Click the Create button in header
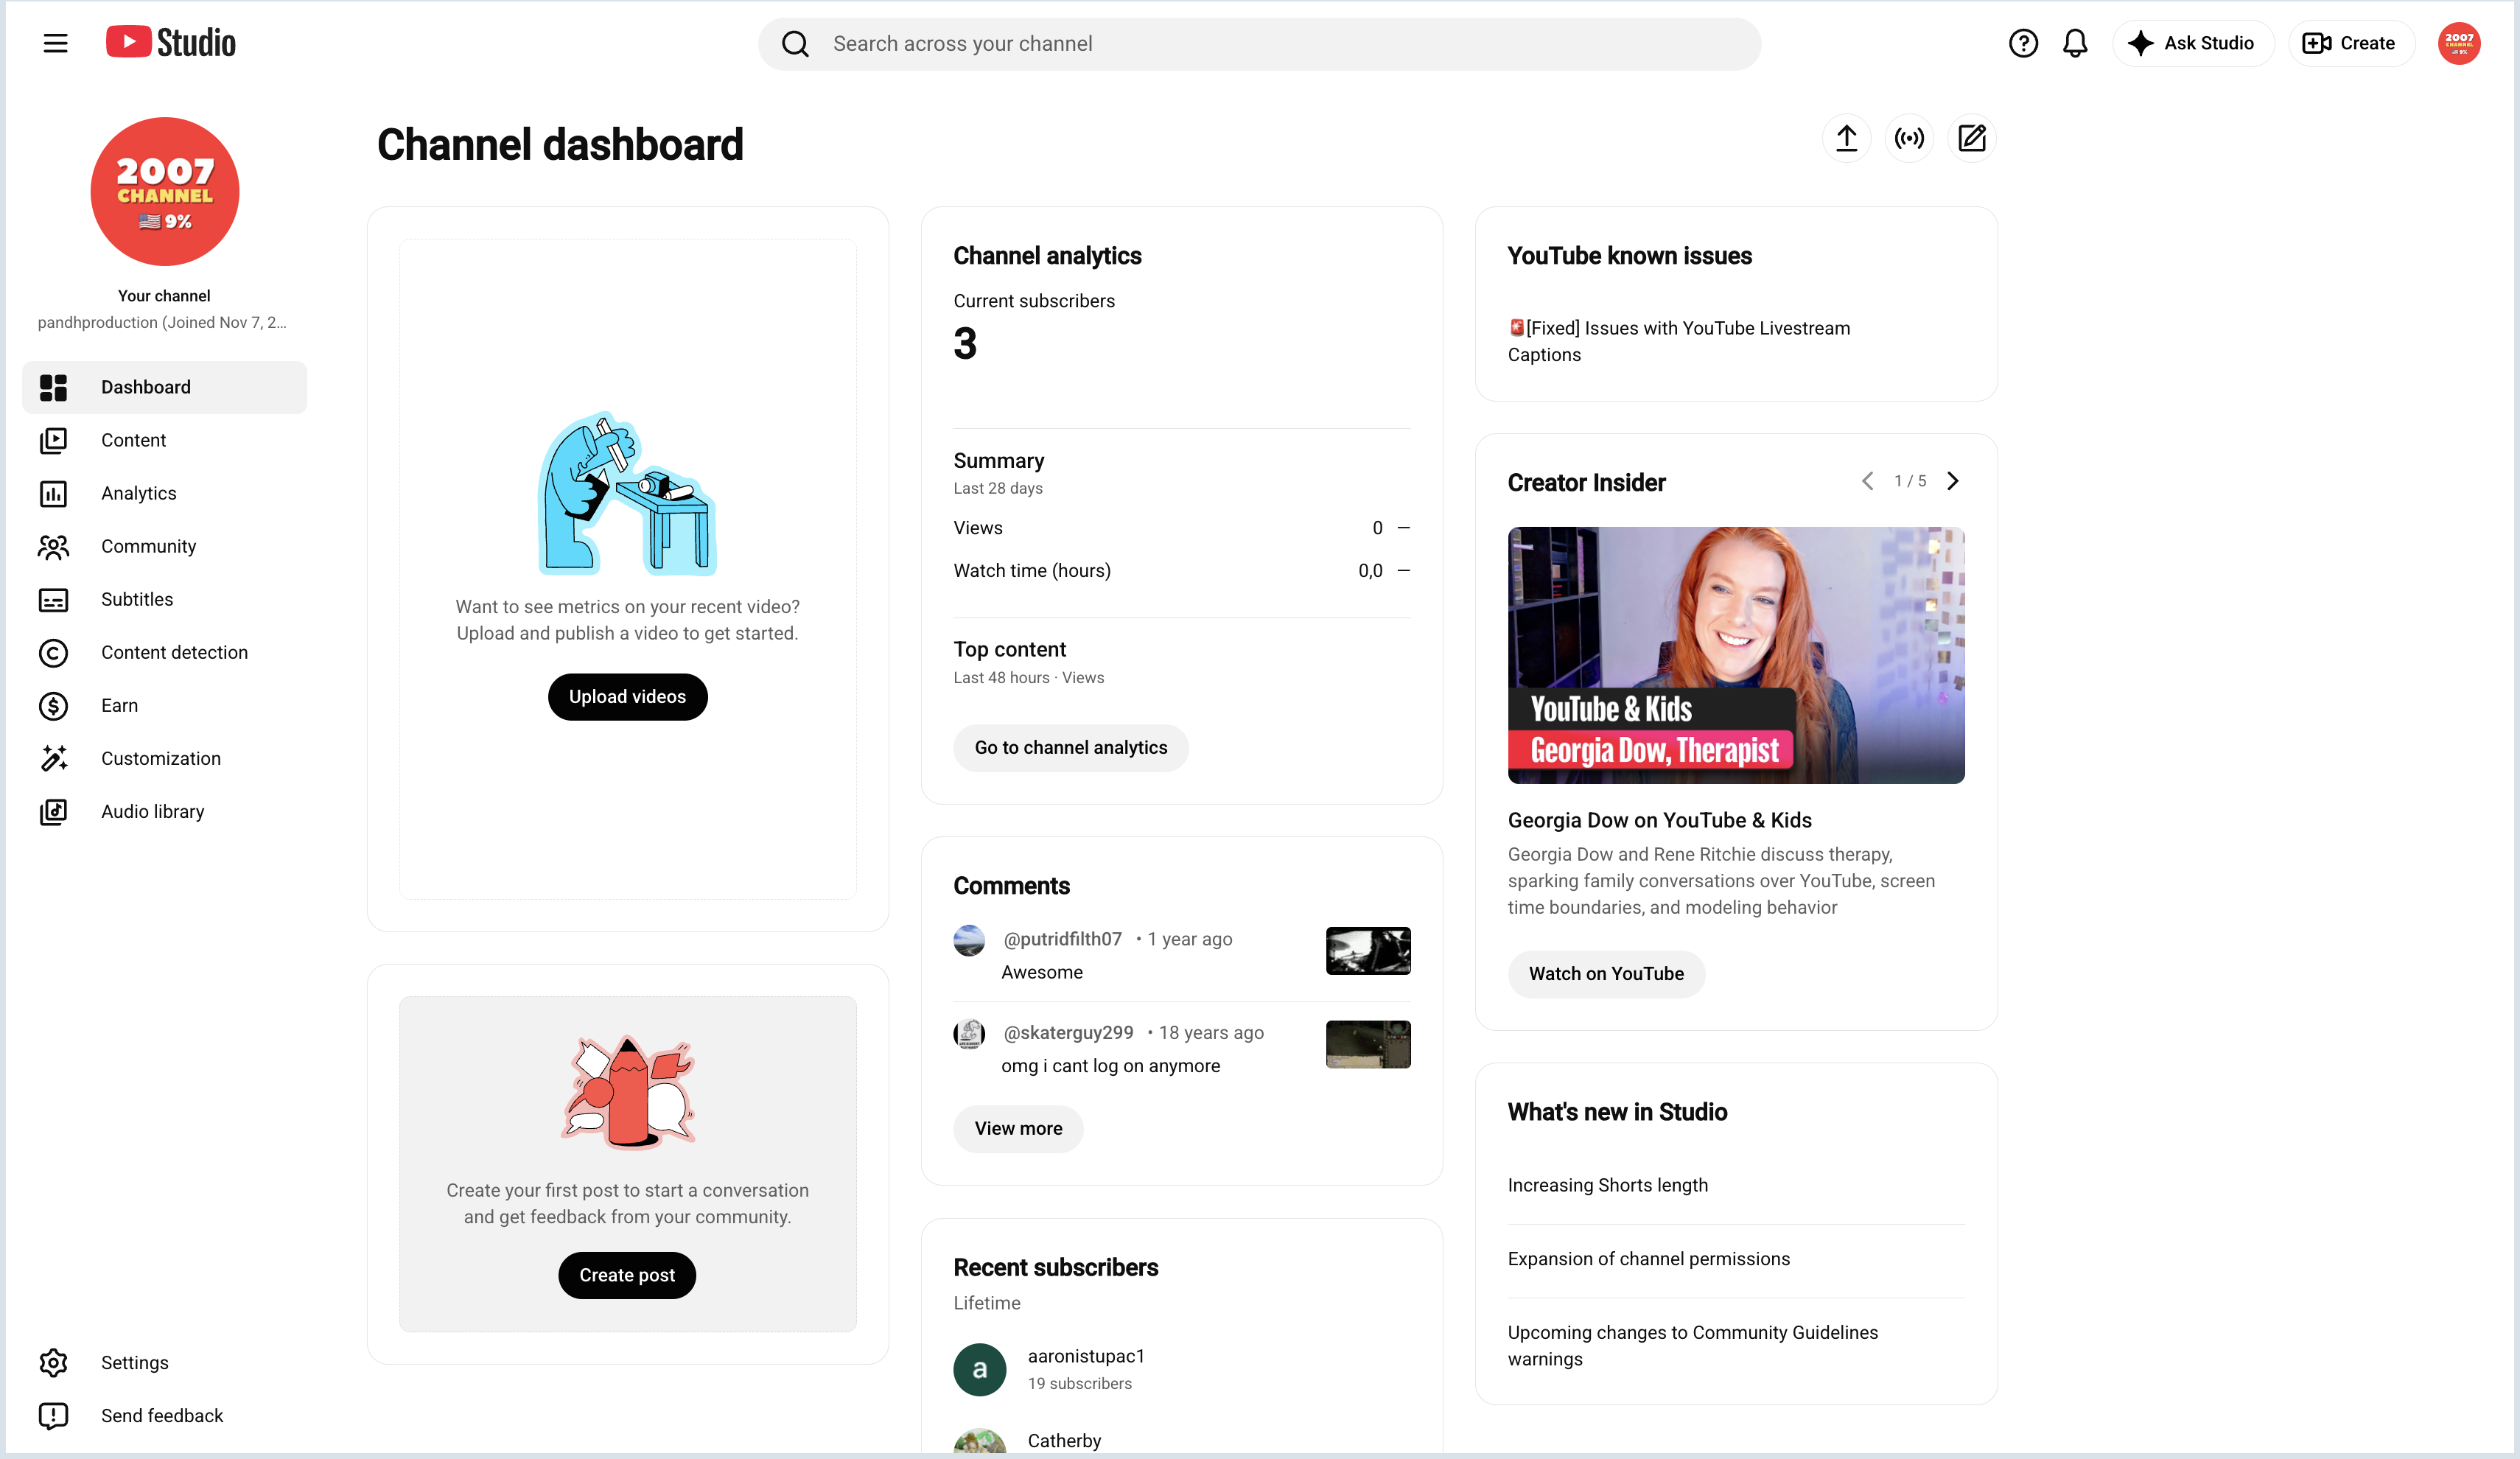The image size is (2520, 1459). [x=2351, y=43]
